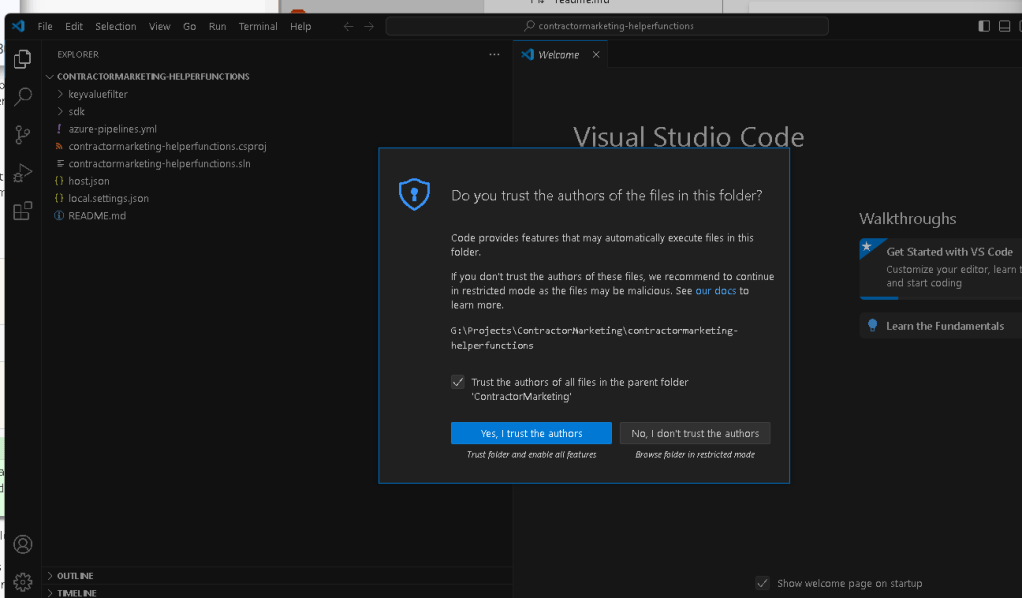Open the Selection menu
This screenshot has width=1022, height=598.
115,27
